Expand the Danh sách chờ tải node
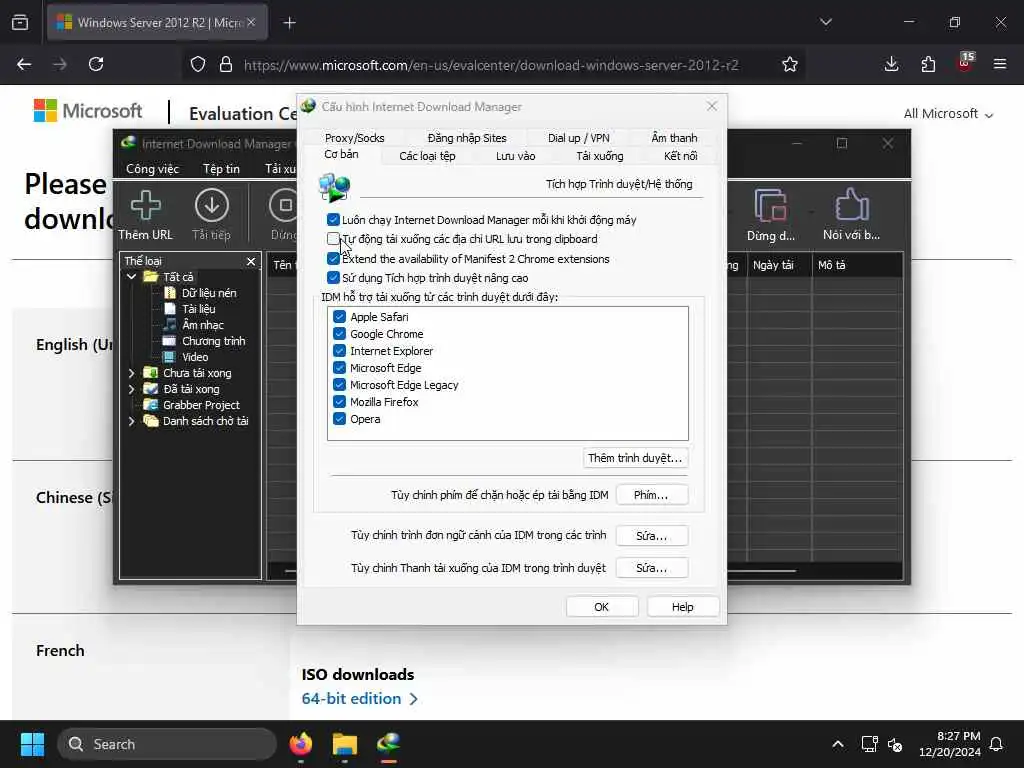The height and width of the screenshot is (768, 1024). pyautogui.click(x=131, y=421)
